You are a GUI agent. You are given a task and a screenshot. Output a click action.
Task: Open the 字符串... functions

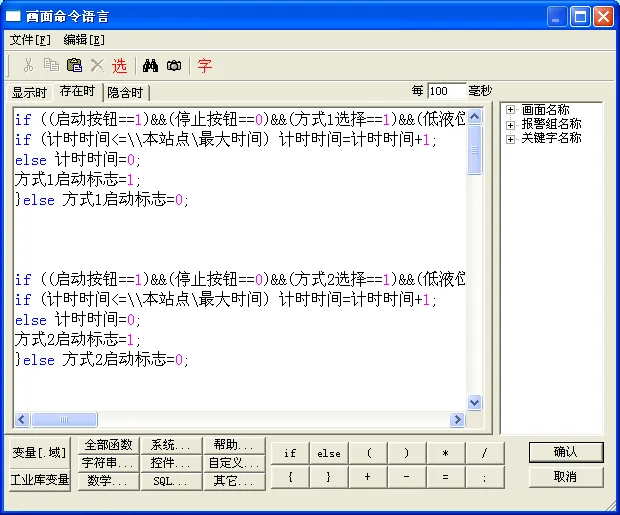coord(108,463)
